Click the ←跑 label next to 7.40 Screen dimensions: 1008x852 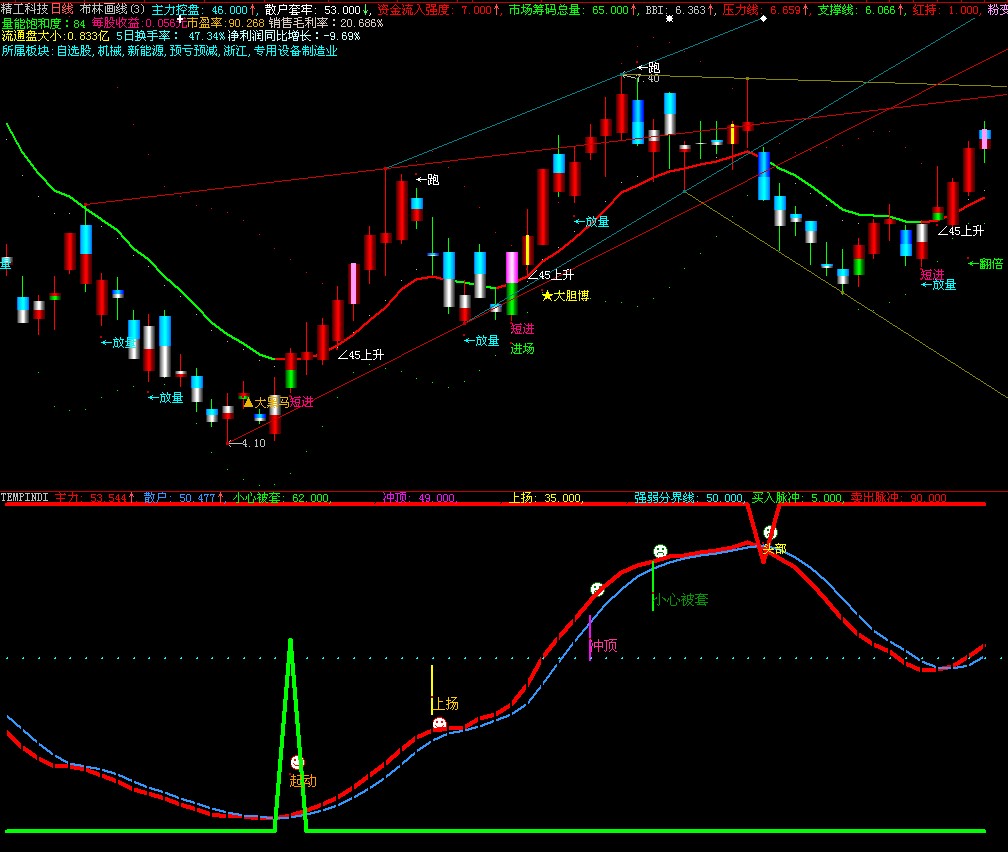click(649, 67)
